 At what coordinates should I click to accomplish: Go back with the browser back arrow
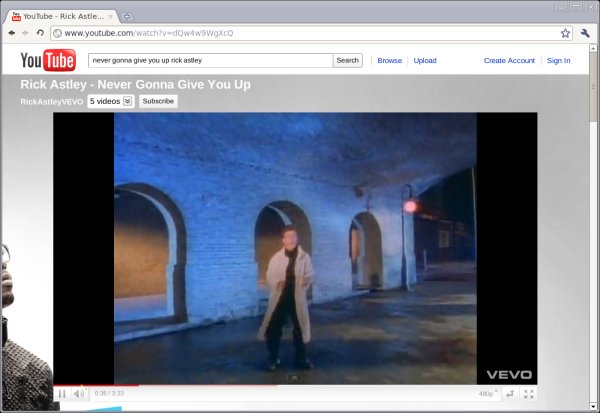[x=12, y=33]
